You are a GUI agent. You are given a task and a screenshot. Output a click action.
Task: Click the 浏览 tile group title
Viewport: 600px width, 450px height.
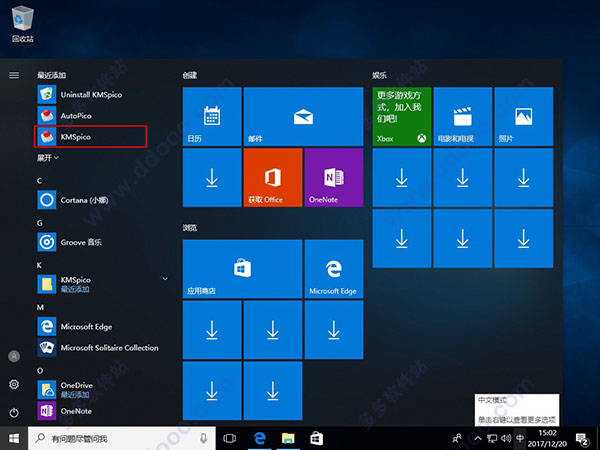[190, 228]
